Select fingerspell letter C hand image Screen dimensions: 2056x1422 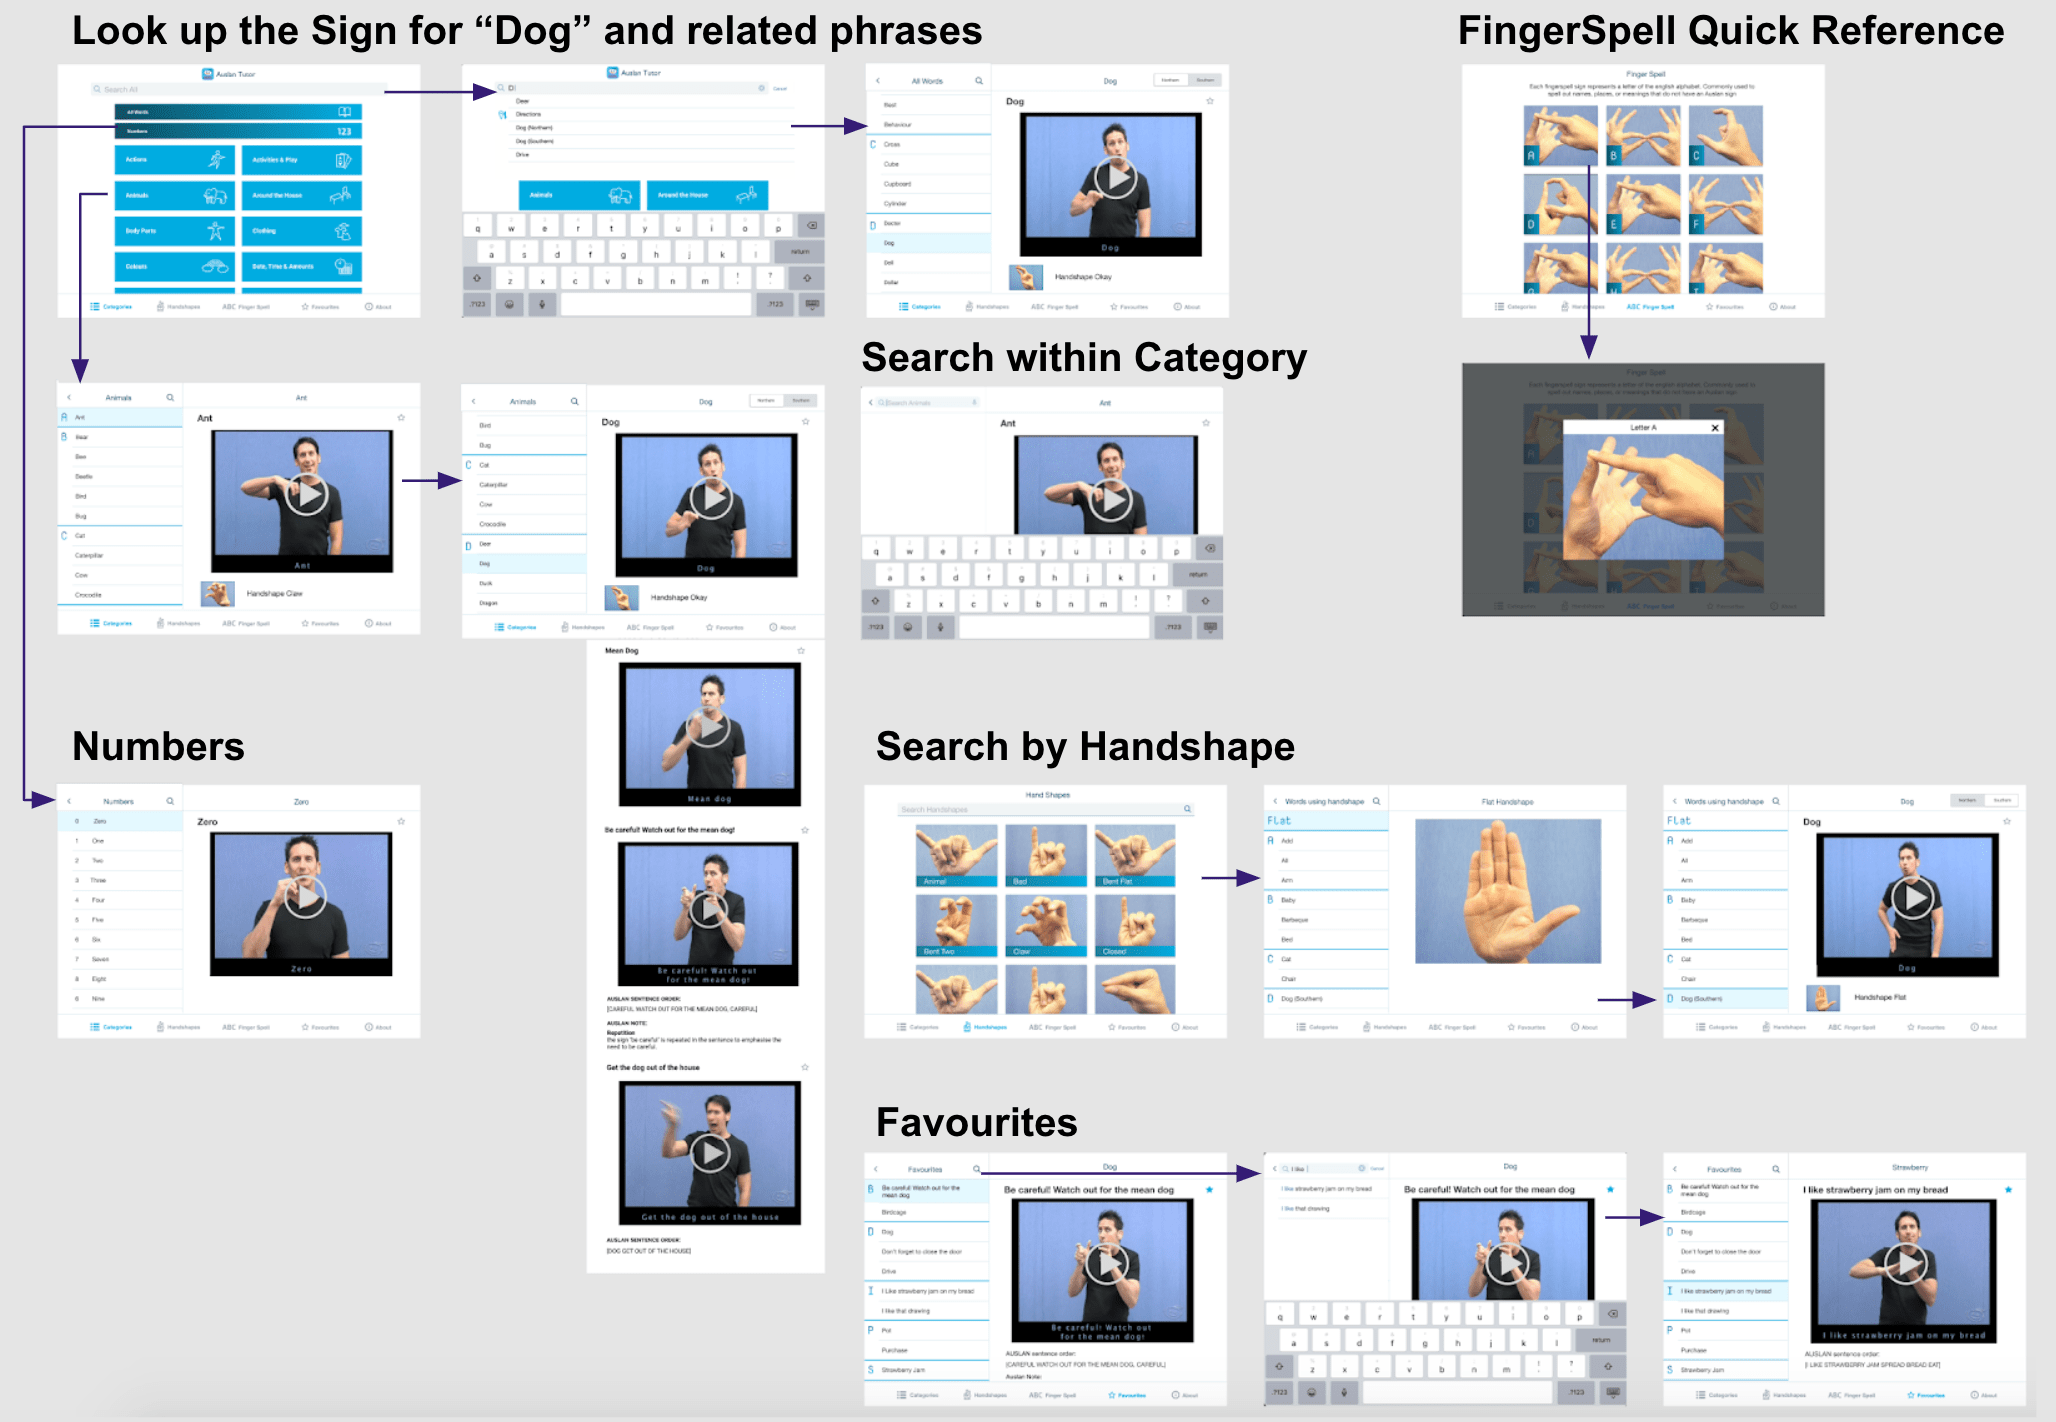click(1726, 137)
